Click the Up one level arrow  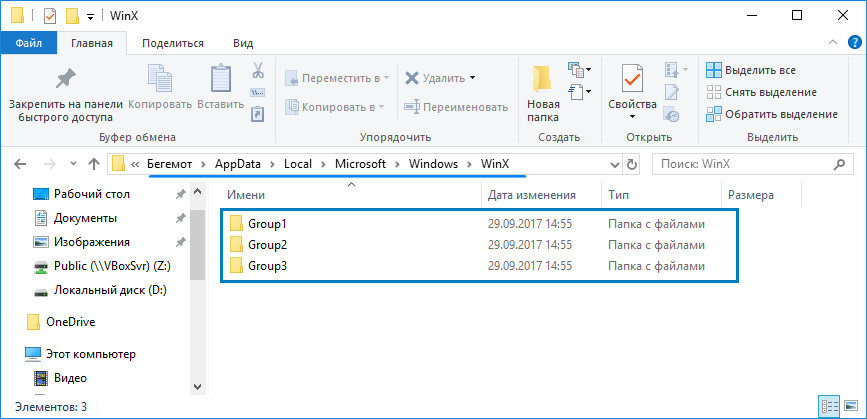(x=94, y=164)
